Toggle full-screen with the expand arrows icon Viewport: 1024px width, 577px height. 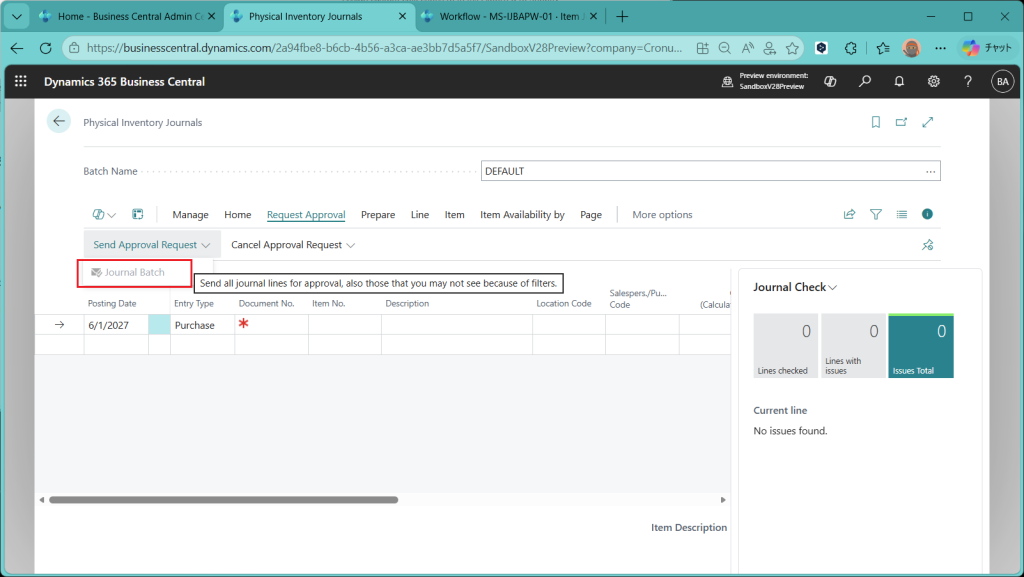(x=928, y=122)
